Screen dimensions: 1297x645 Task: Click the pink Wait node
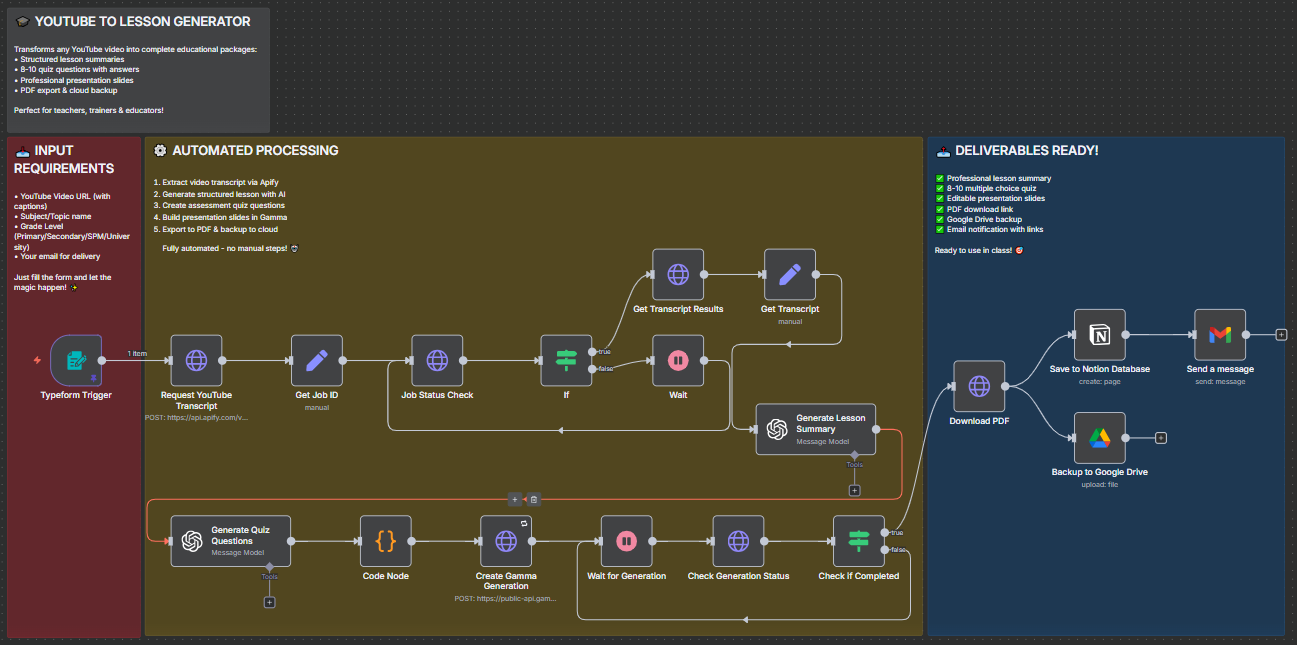(677, 360)
